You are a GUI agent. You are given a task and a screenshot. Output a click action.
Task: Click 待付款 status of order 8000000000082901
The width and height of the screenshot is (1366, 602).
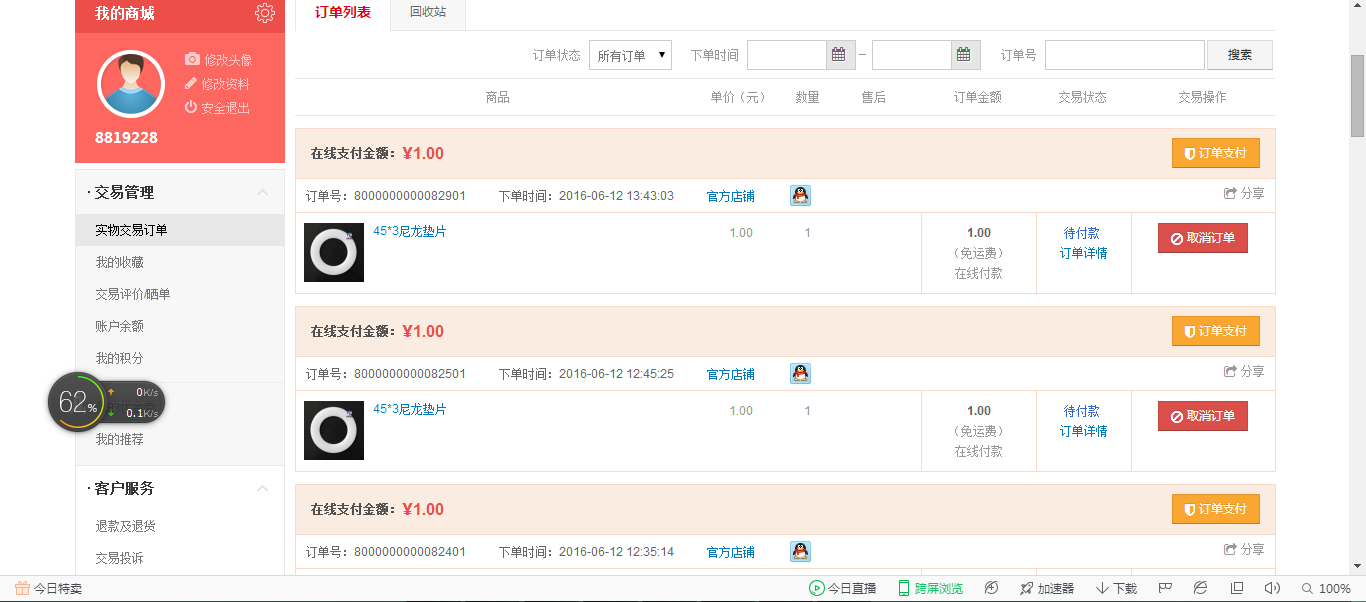[1082, 233]
